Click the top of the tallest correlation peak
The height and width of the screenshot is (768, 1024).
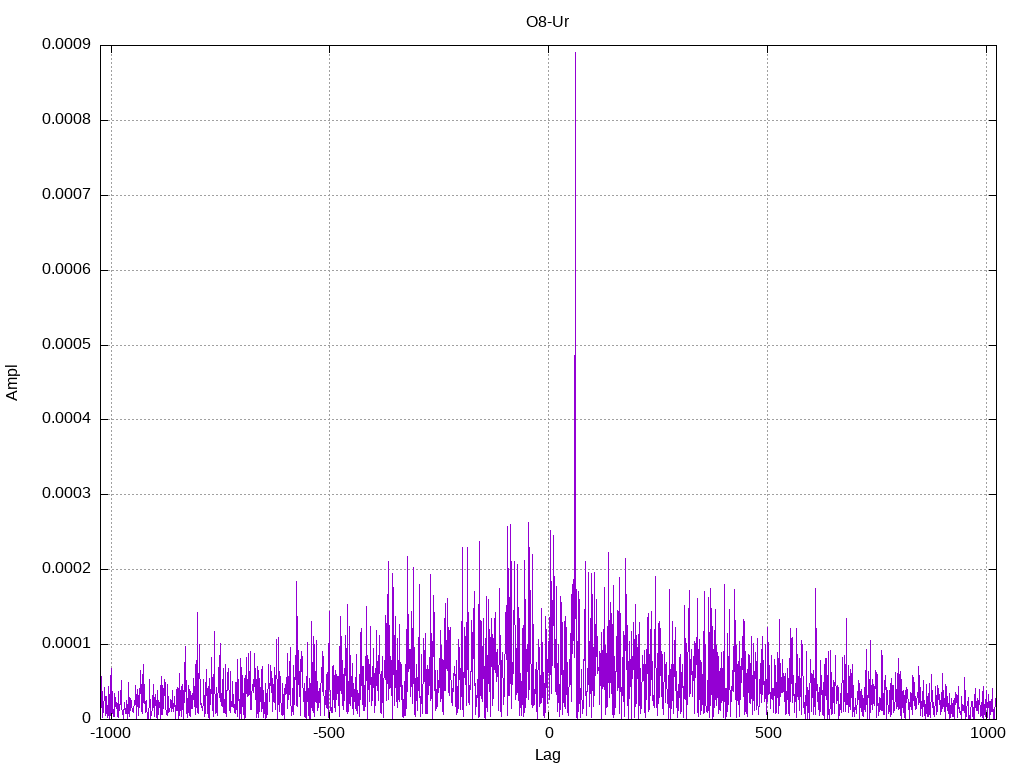(x=575, y=53)
